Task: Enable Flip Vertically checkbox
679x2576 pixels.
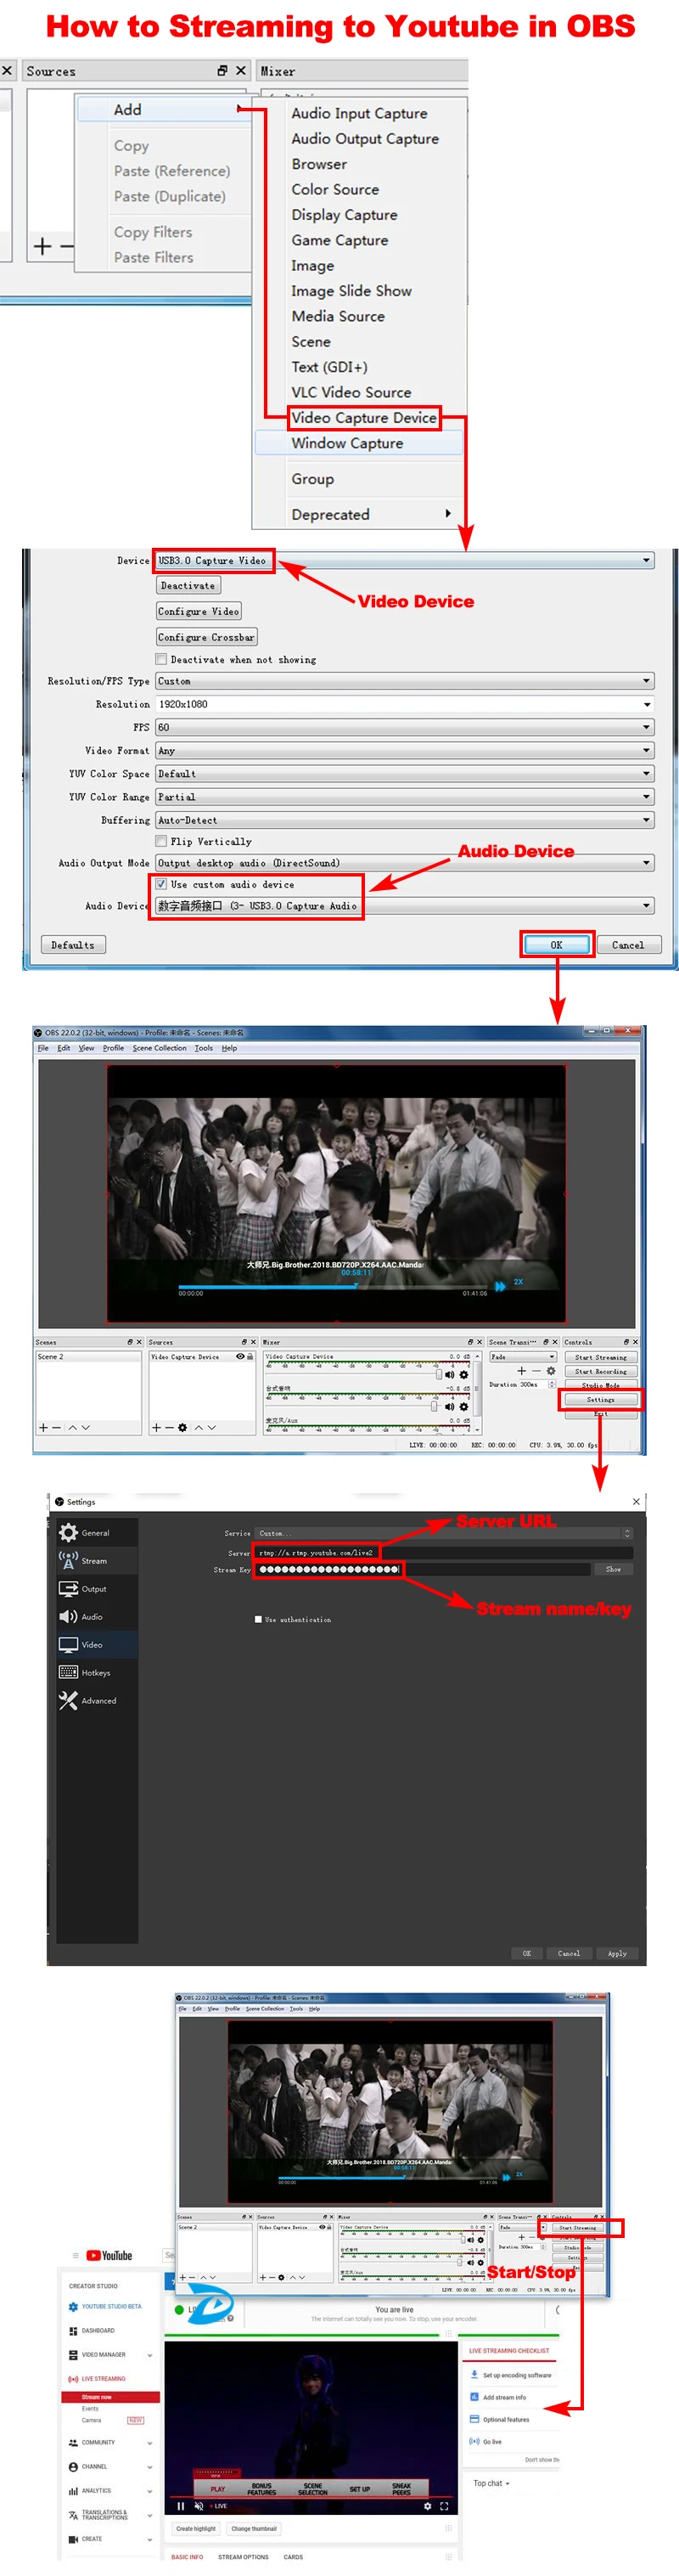Action: (161, 841)
